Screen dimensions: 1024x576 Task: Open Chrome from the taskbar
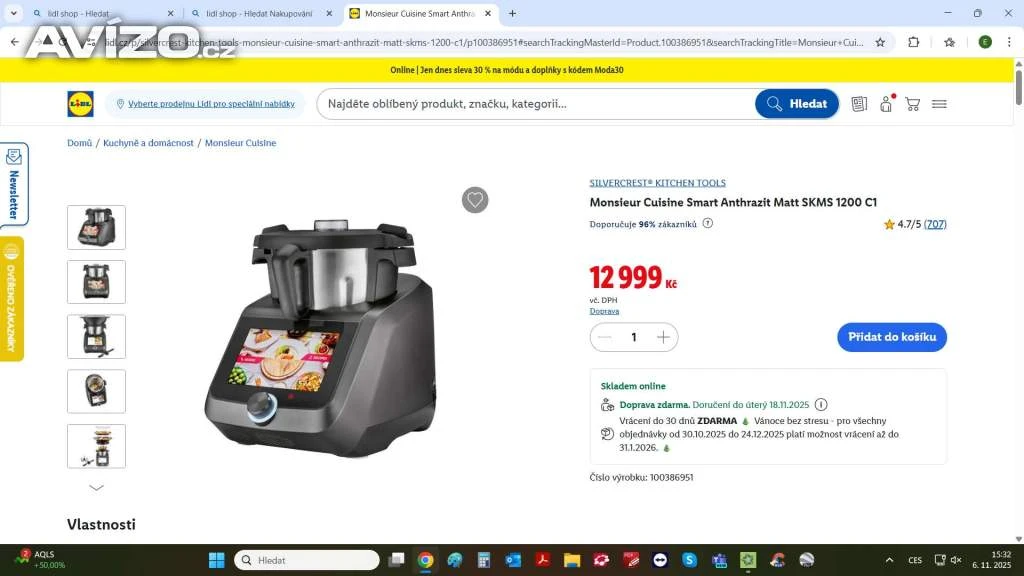coord(425,560)
